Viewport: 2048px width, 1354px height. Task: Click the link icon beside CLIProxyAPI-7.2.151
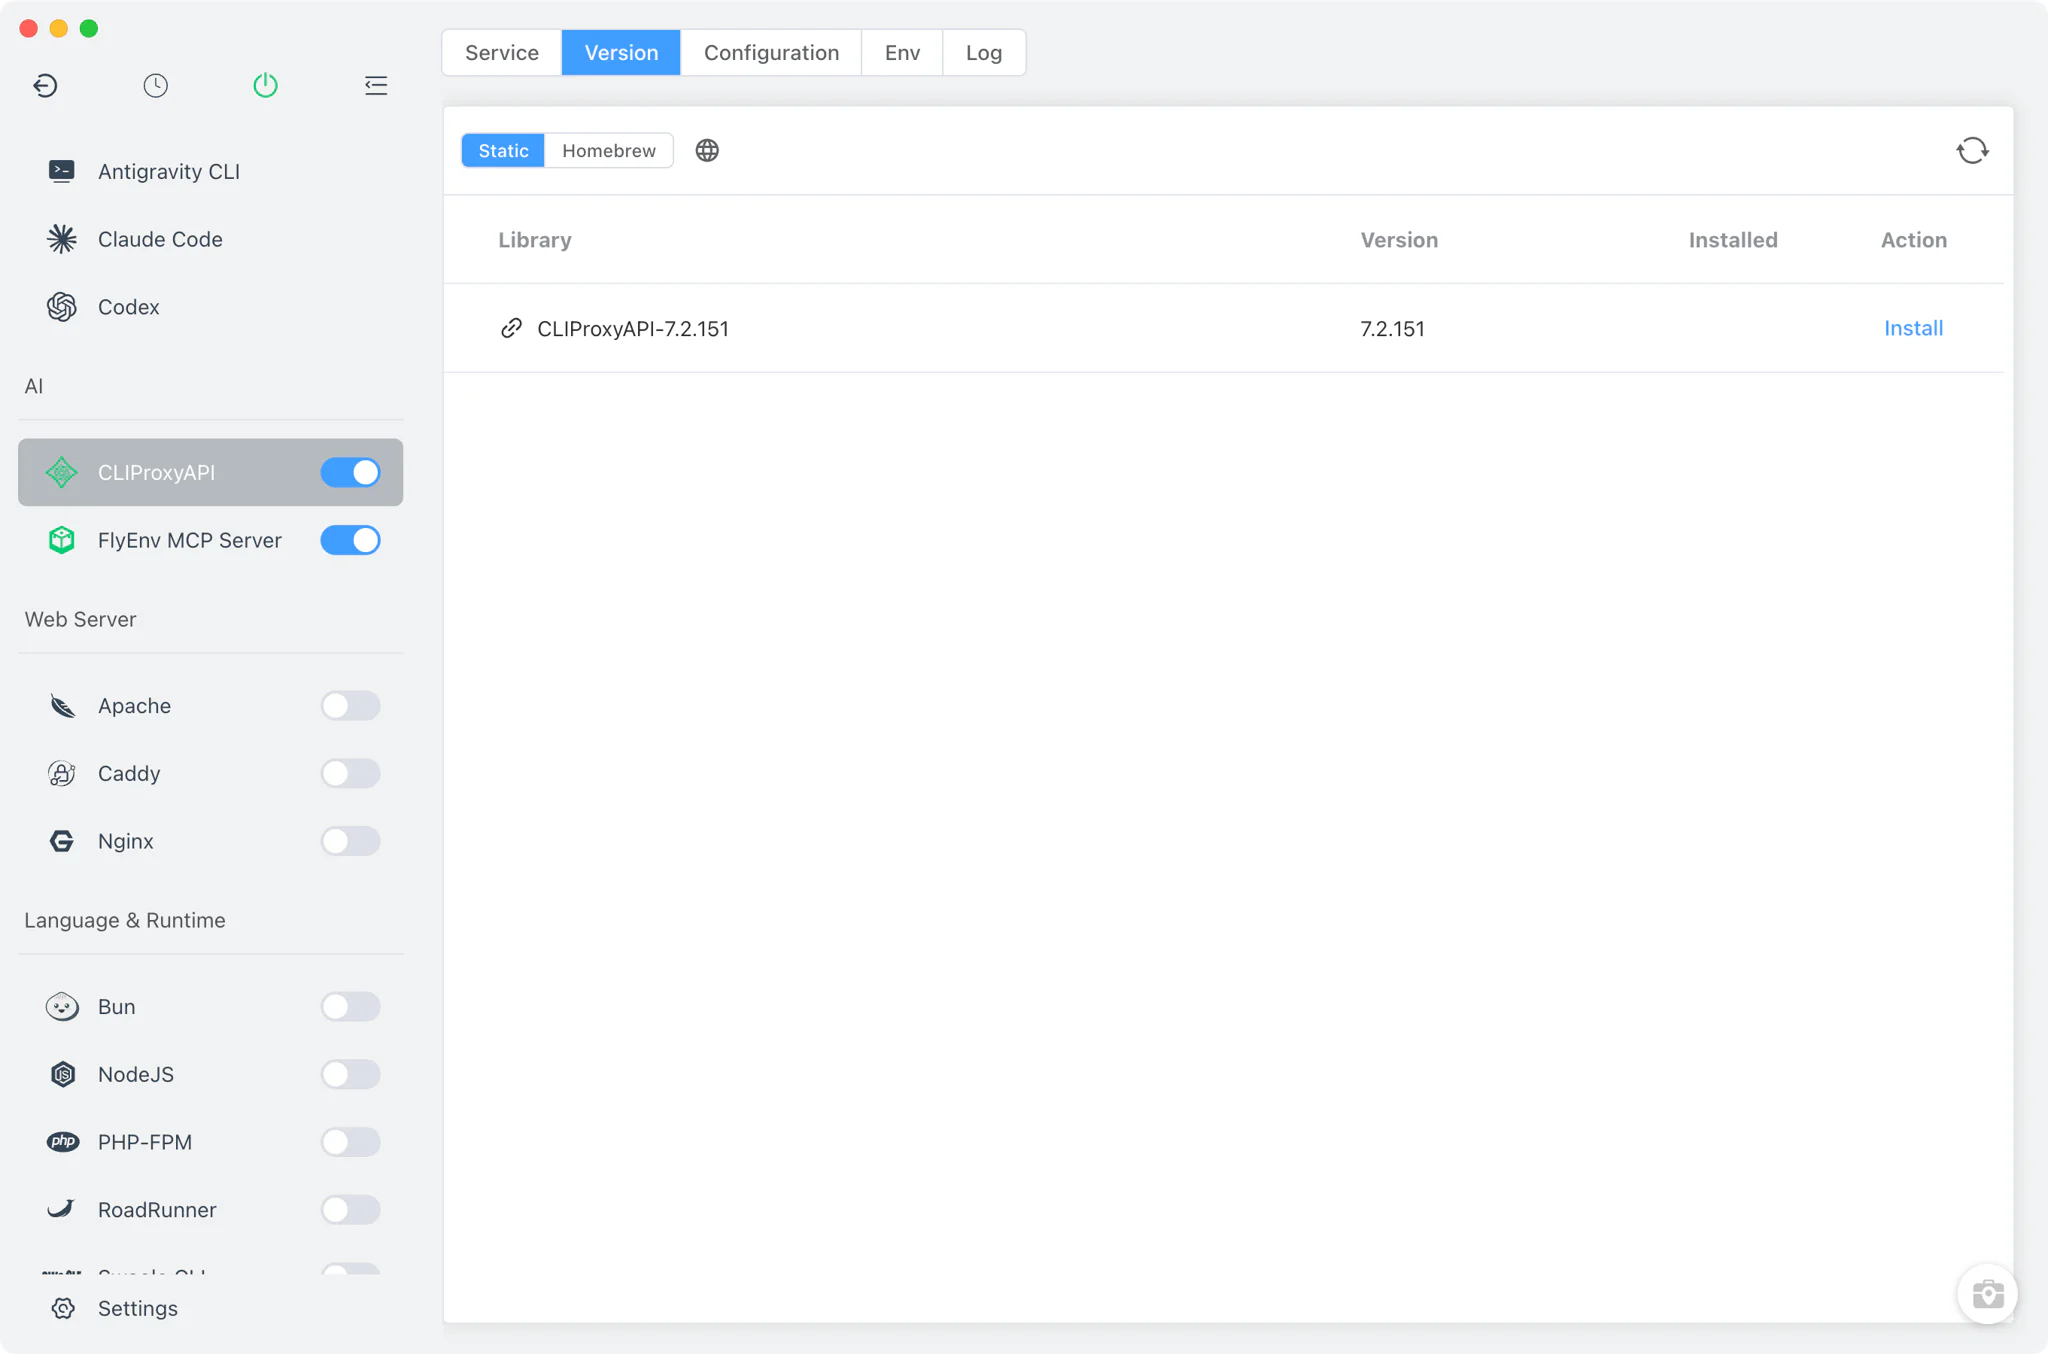pos(511,328)
